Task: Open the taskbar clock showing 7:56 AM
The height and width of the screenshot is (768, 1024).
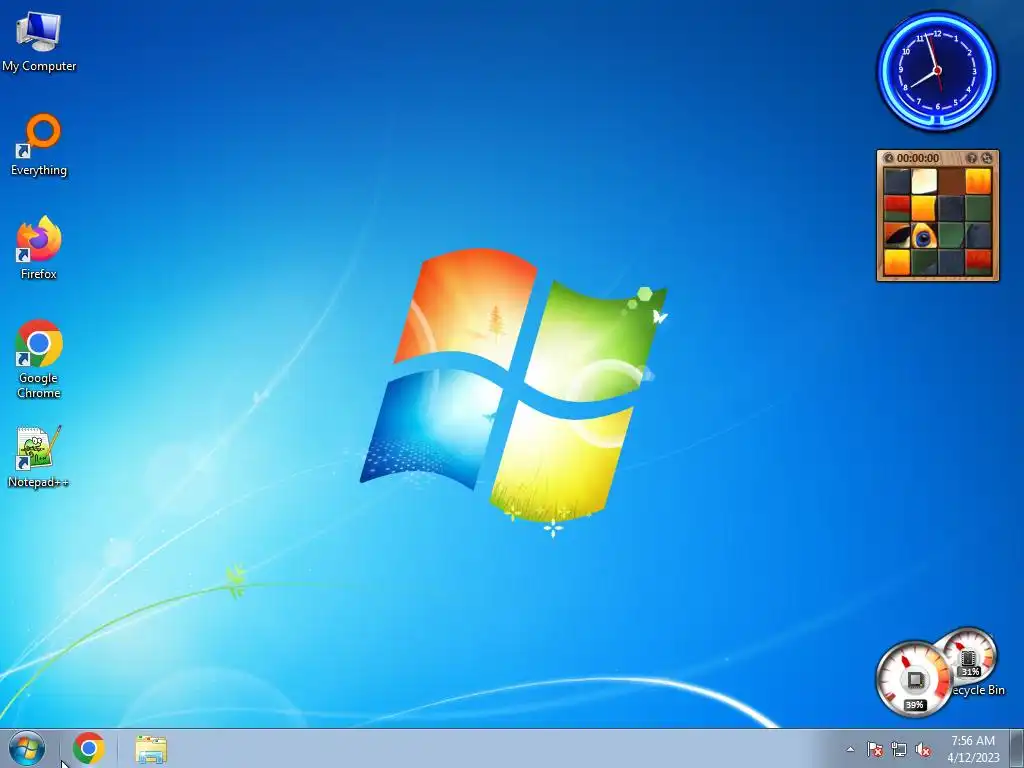Action: click(973, 749)
